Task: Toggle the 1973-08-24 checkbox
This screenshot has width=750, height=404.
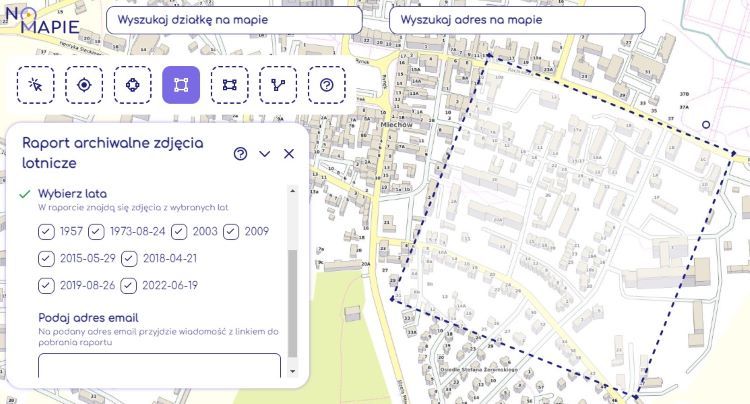Action: 96,232
